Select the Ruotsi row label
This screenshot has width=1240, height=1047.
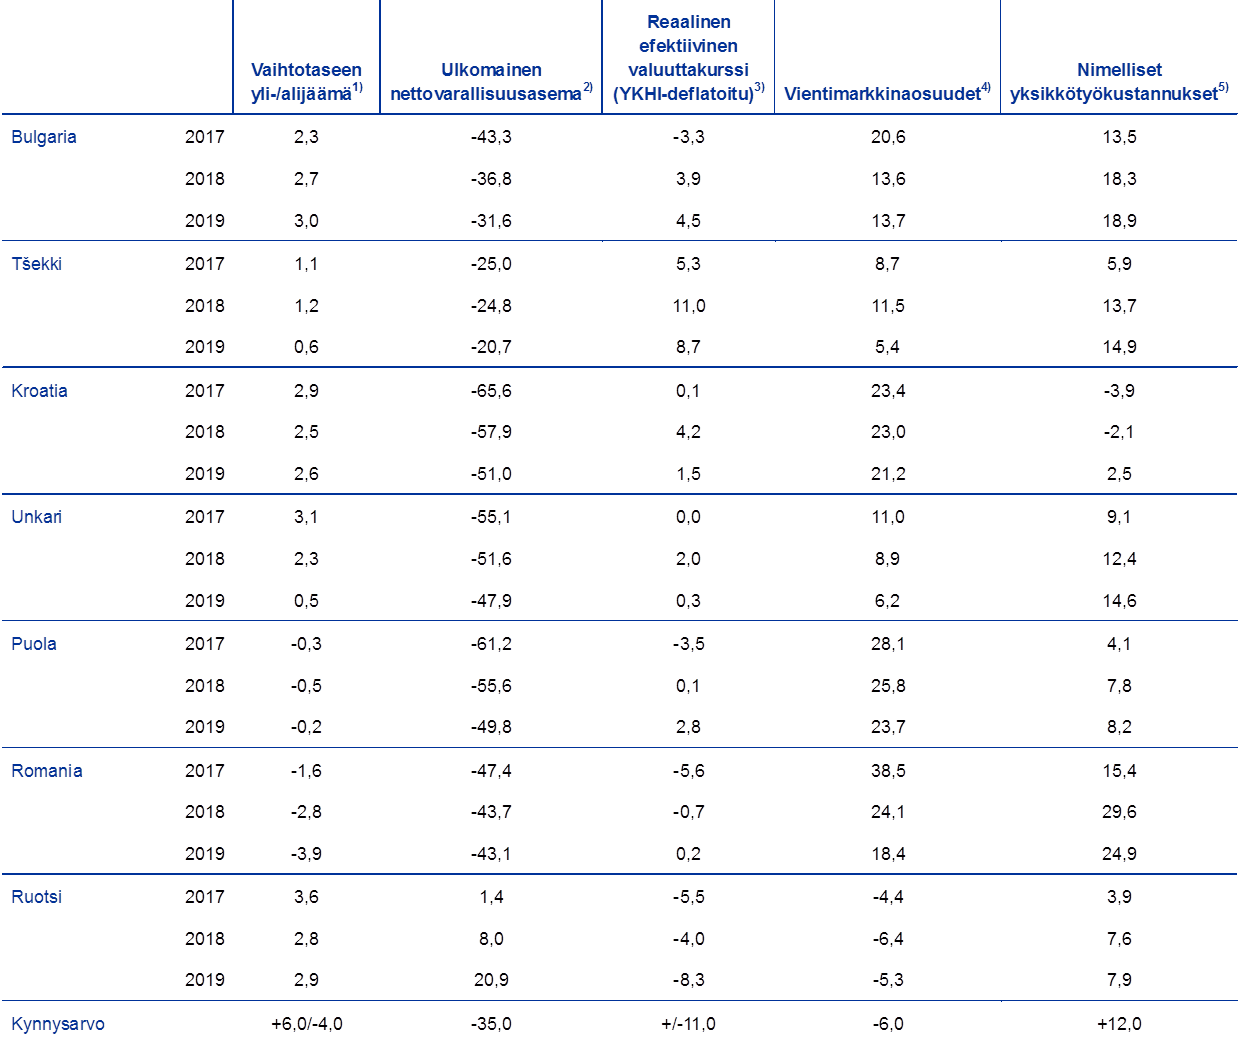coord(37,897)
